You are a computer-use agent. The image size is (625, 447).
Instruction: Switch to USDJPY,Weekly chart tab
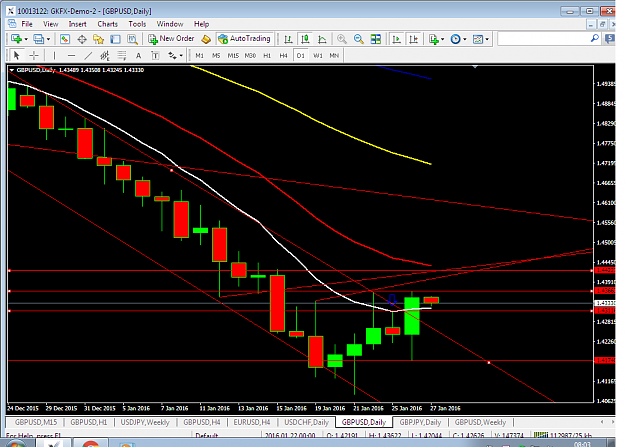point(145,422)
